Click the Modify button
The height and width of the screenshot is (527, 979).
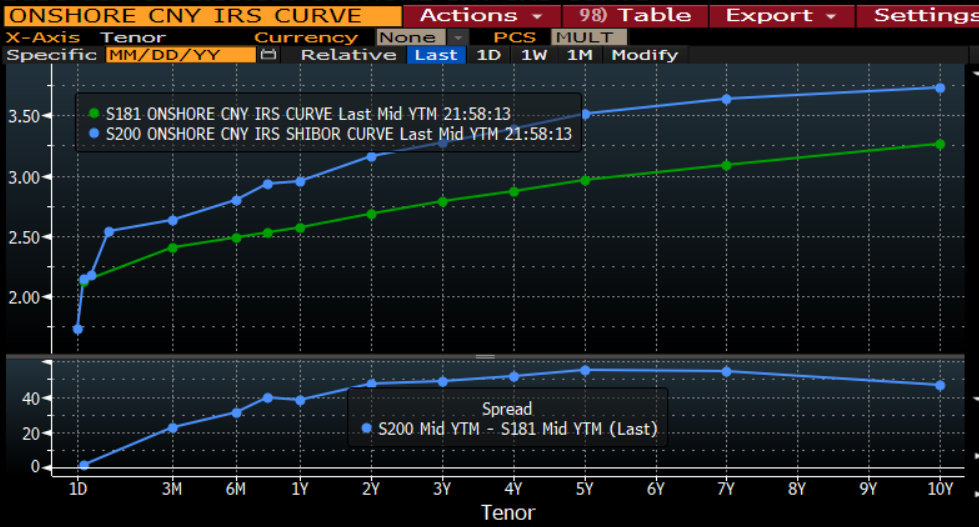[x=644, y=55]
